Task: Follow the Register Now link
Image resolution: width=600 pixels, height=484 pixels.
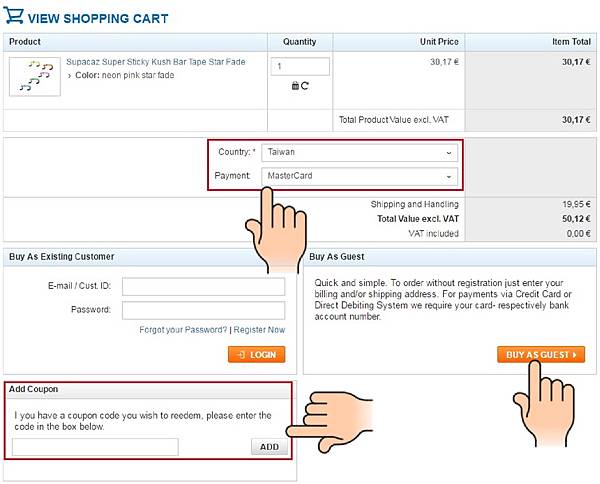Action: click(259, 330)
